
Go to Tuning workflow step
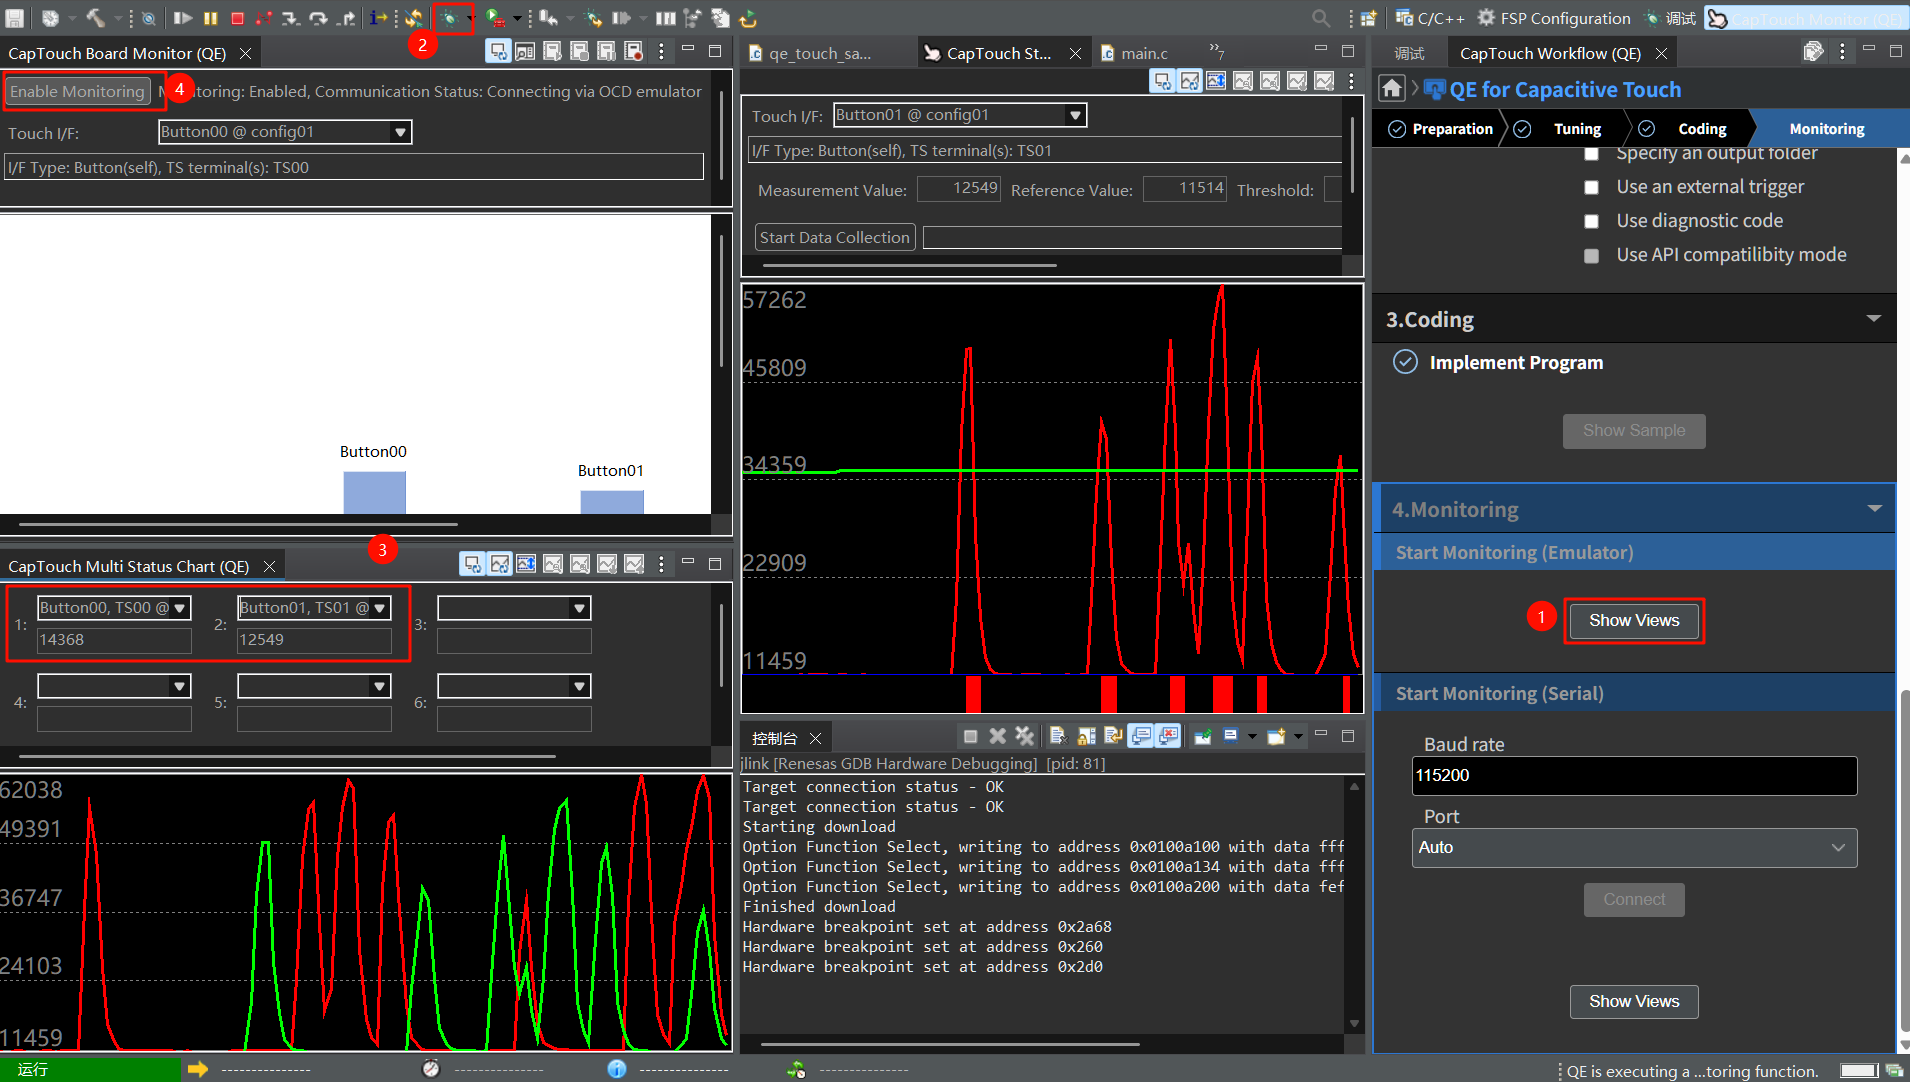click(1565, 129)
